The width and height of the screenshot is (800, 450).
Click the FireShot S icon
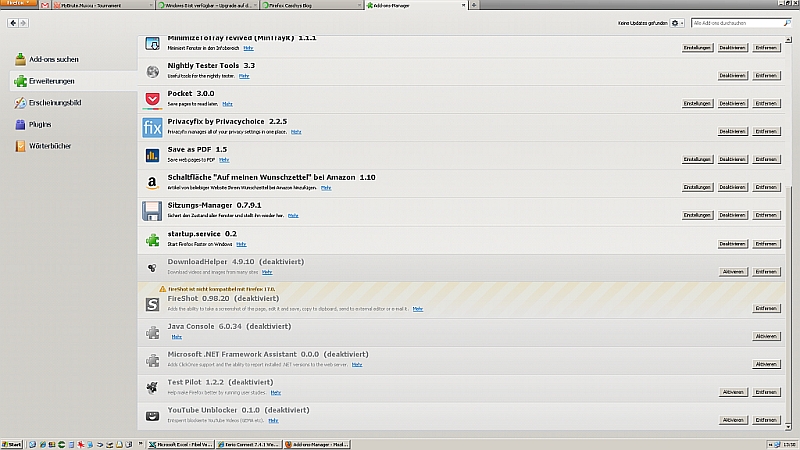(152, 305)
